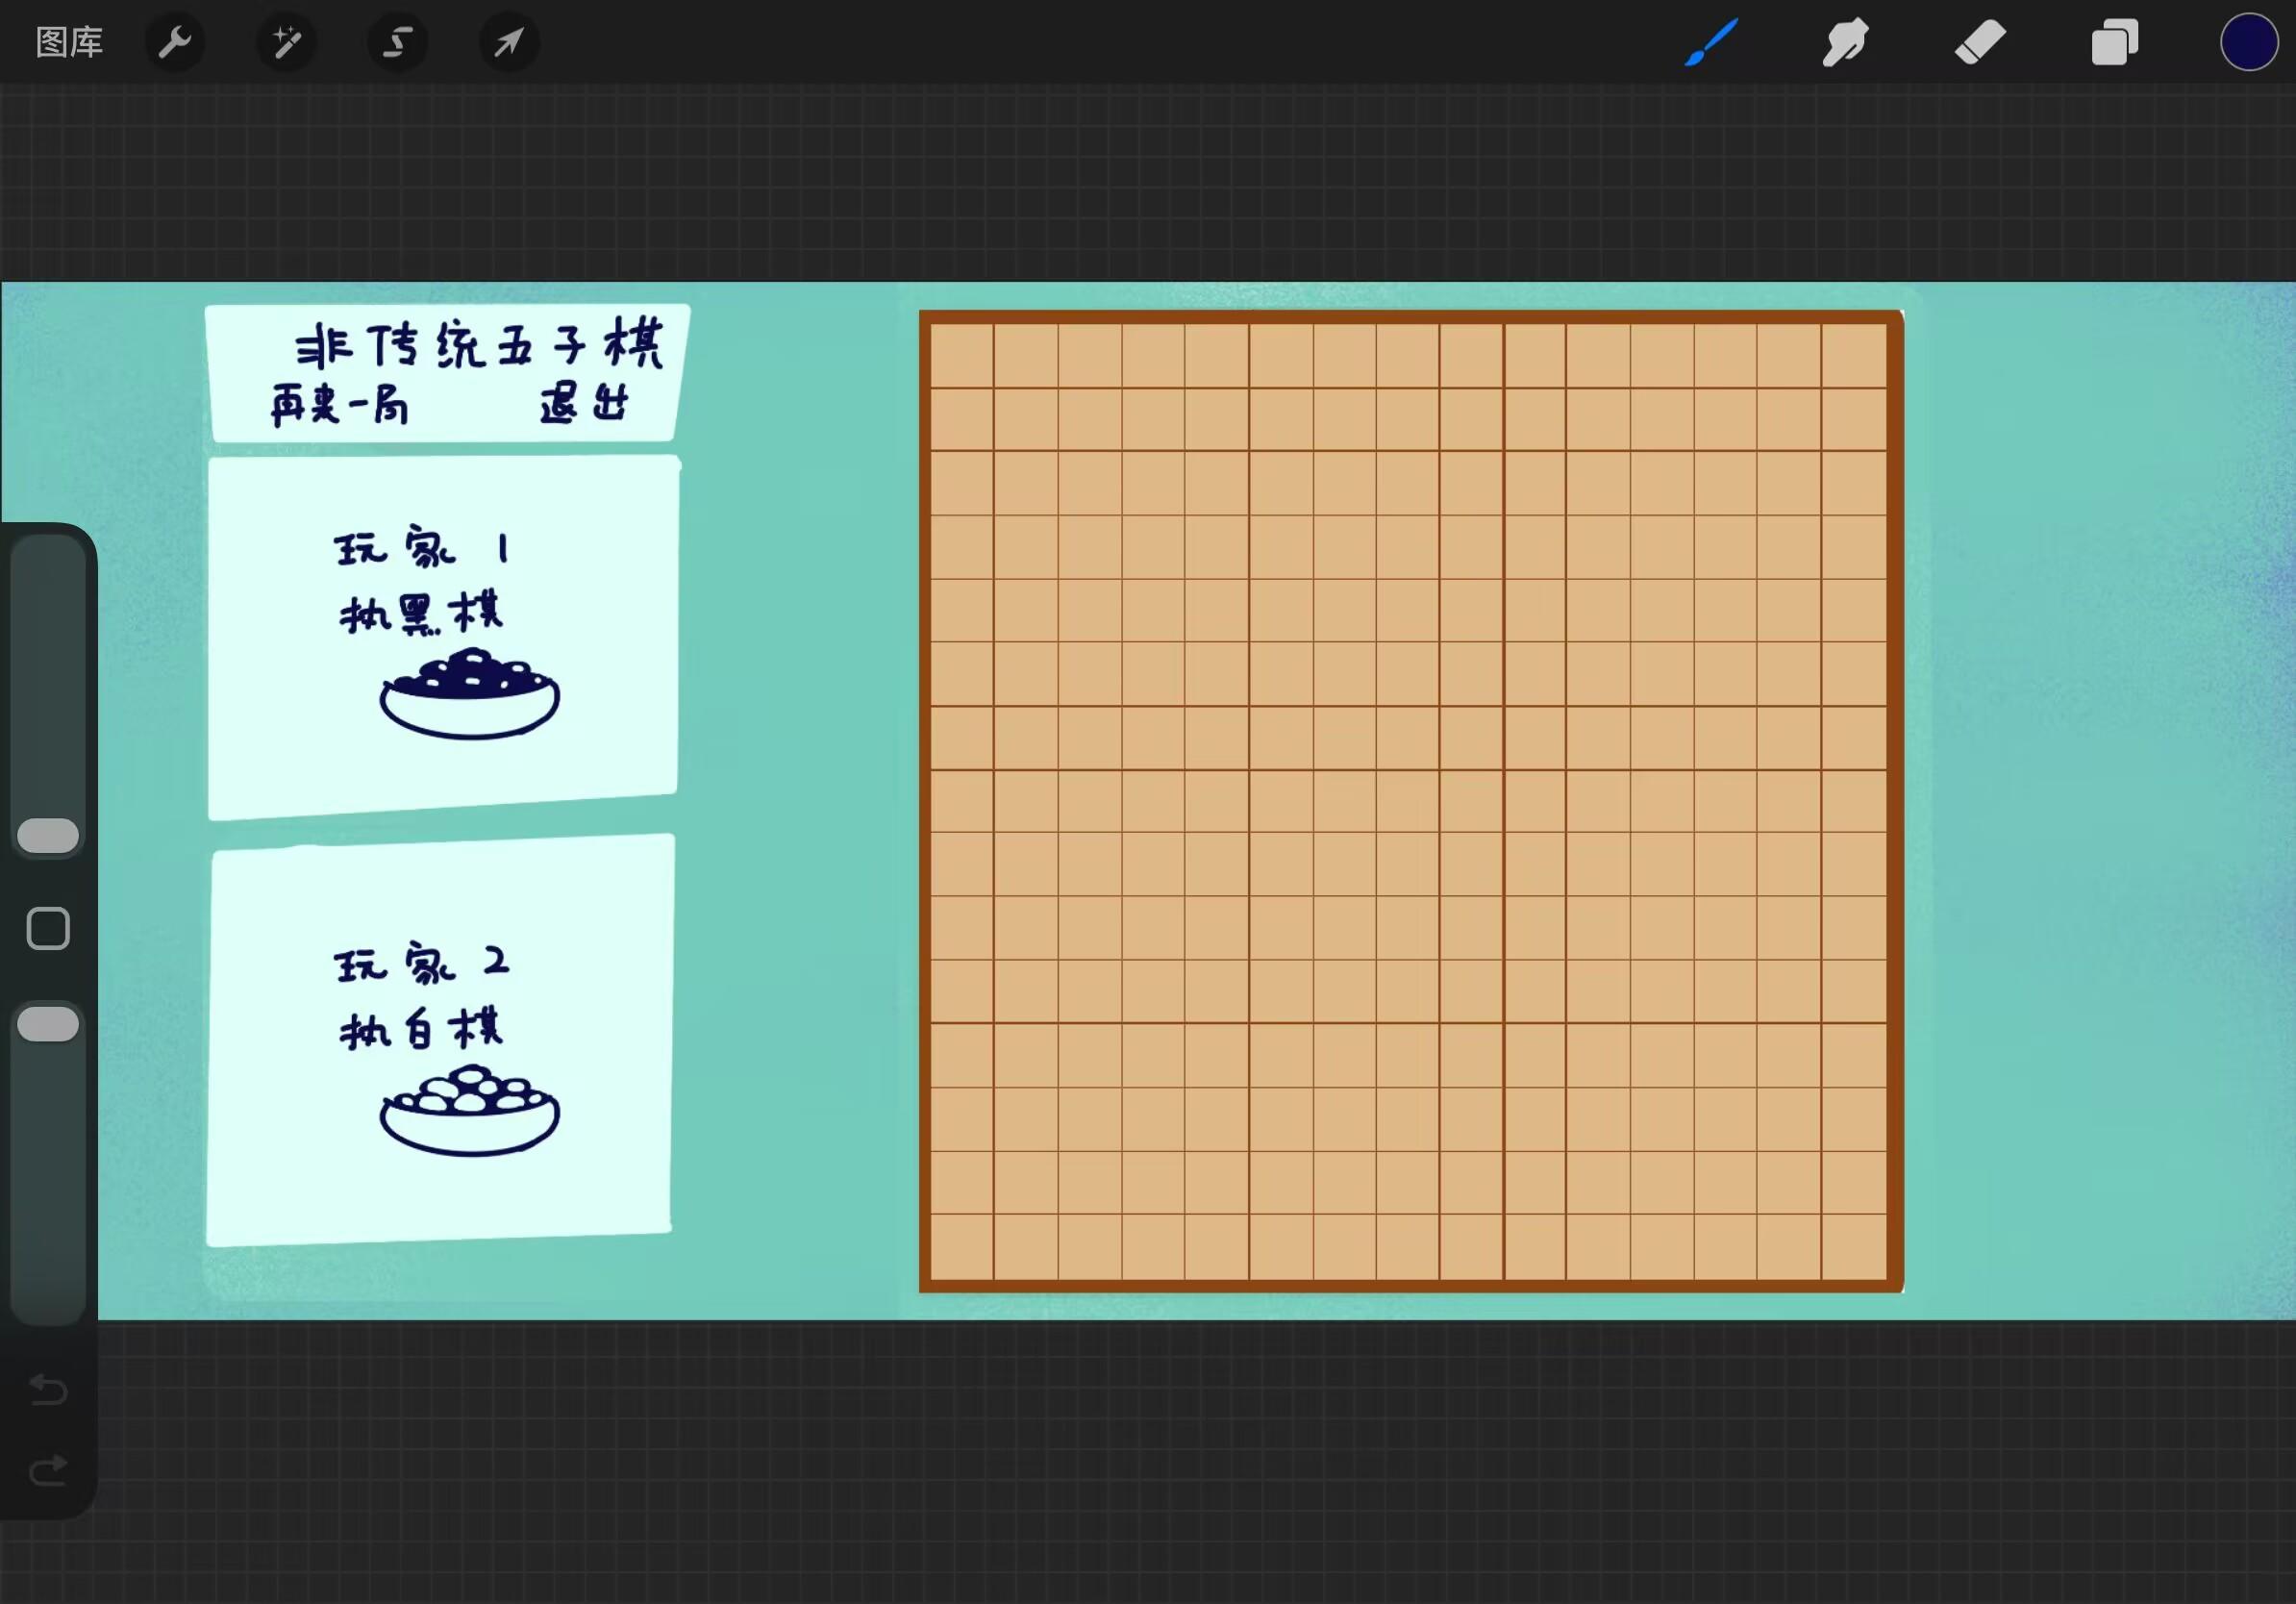Click the handwritten 退出 text
This screenshot has width=2296, height=1604.
(585, 404)
